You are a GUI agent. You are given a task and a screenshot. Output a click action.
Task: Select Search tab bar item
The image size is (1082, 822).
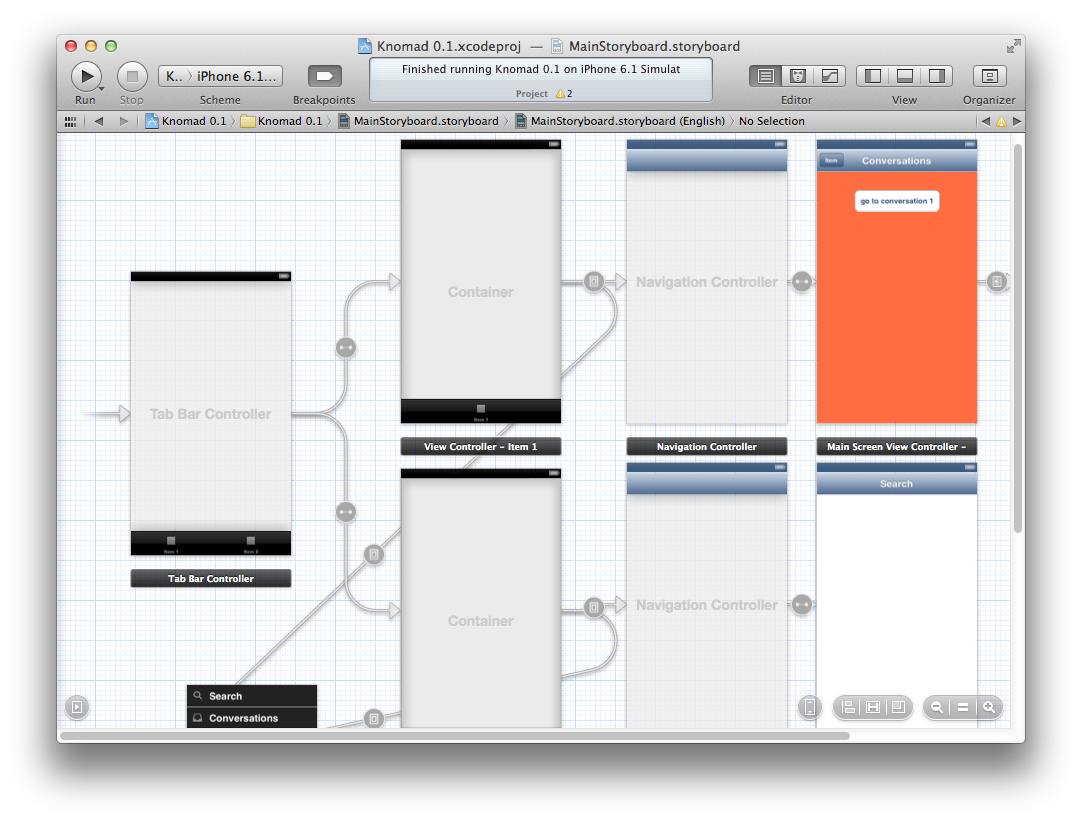252,696
